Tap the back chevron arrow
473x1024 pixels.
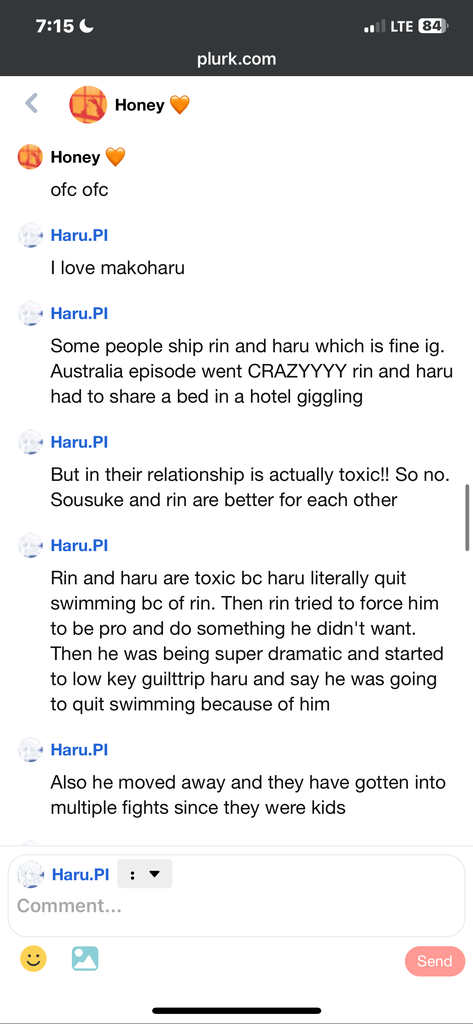[31, 103]
